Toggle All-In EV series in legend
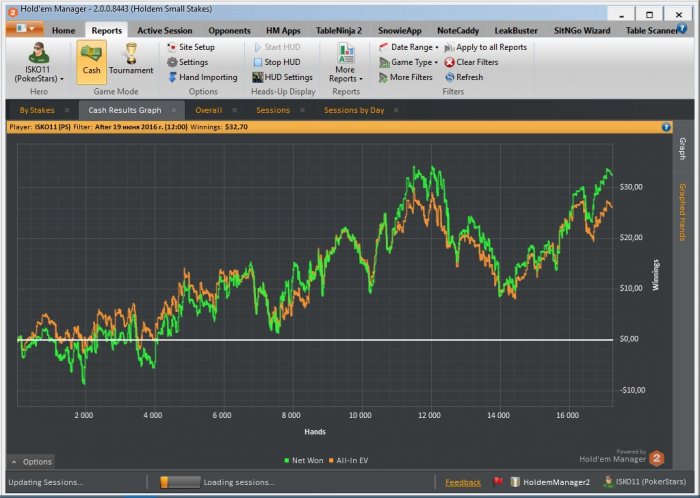Viewport: 700px width, 498px height. (x=350, y=458)
